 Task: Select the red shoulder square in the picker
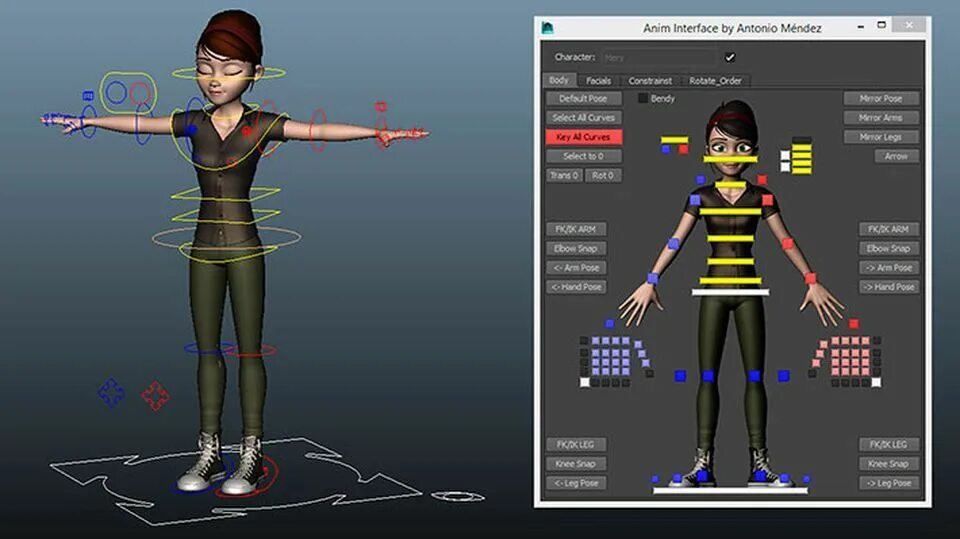(768, 200)
